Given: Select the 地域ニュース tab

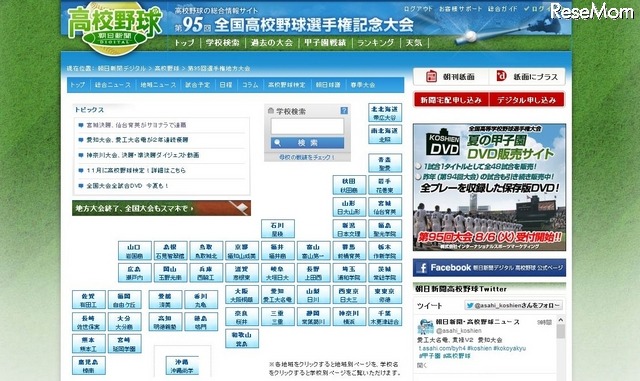Looking at the screenshot, I should [x=158, y=85].
